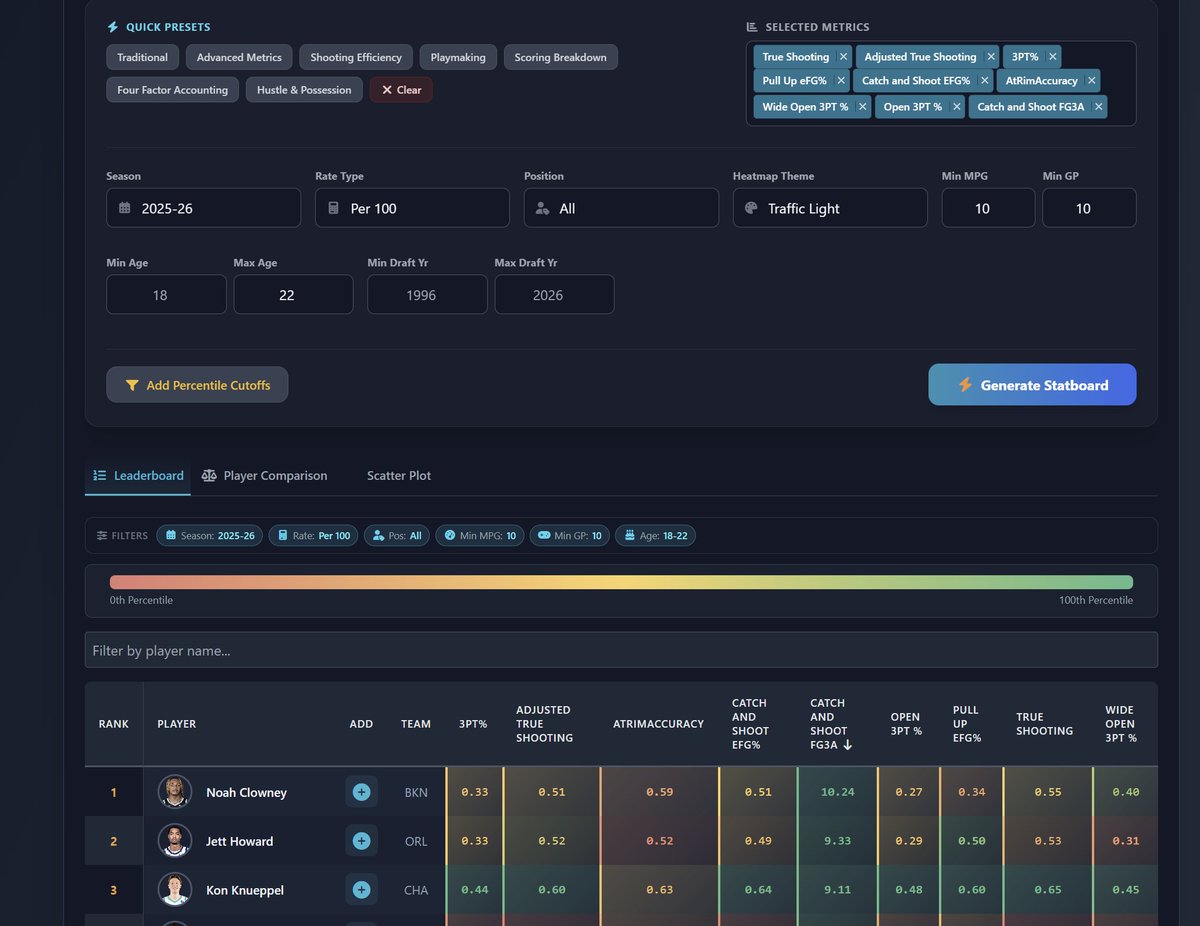
Task: Click the Max Draft Yr field
Action: click(x=554, y=295)
